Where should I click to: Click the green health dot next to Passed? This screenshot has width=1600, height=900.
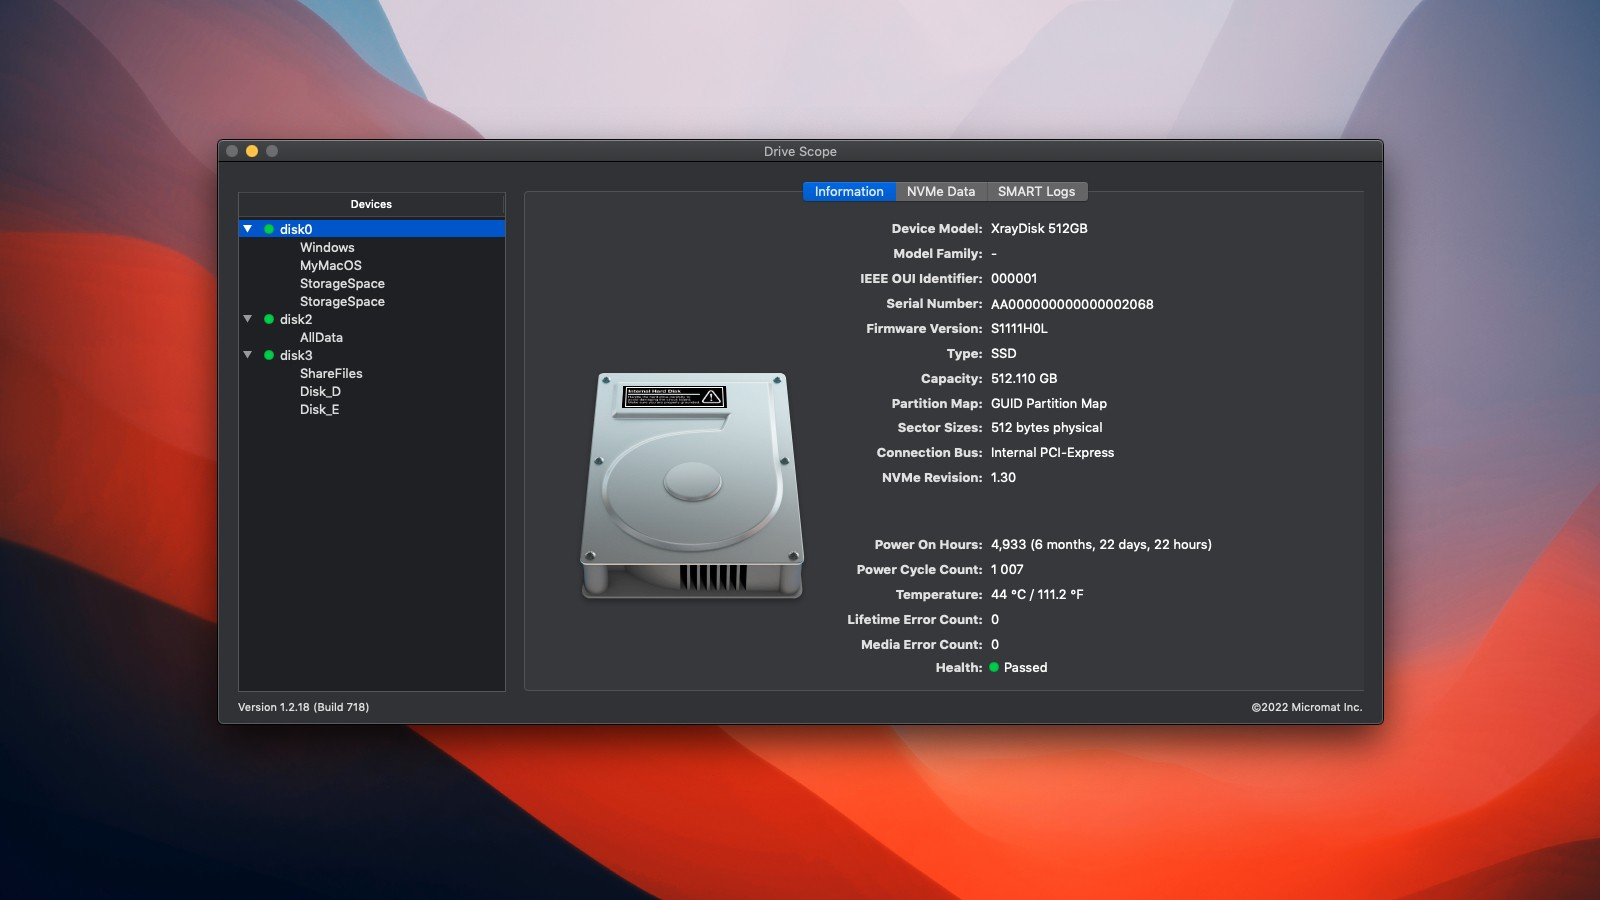tap(995, 667)
